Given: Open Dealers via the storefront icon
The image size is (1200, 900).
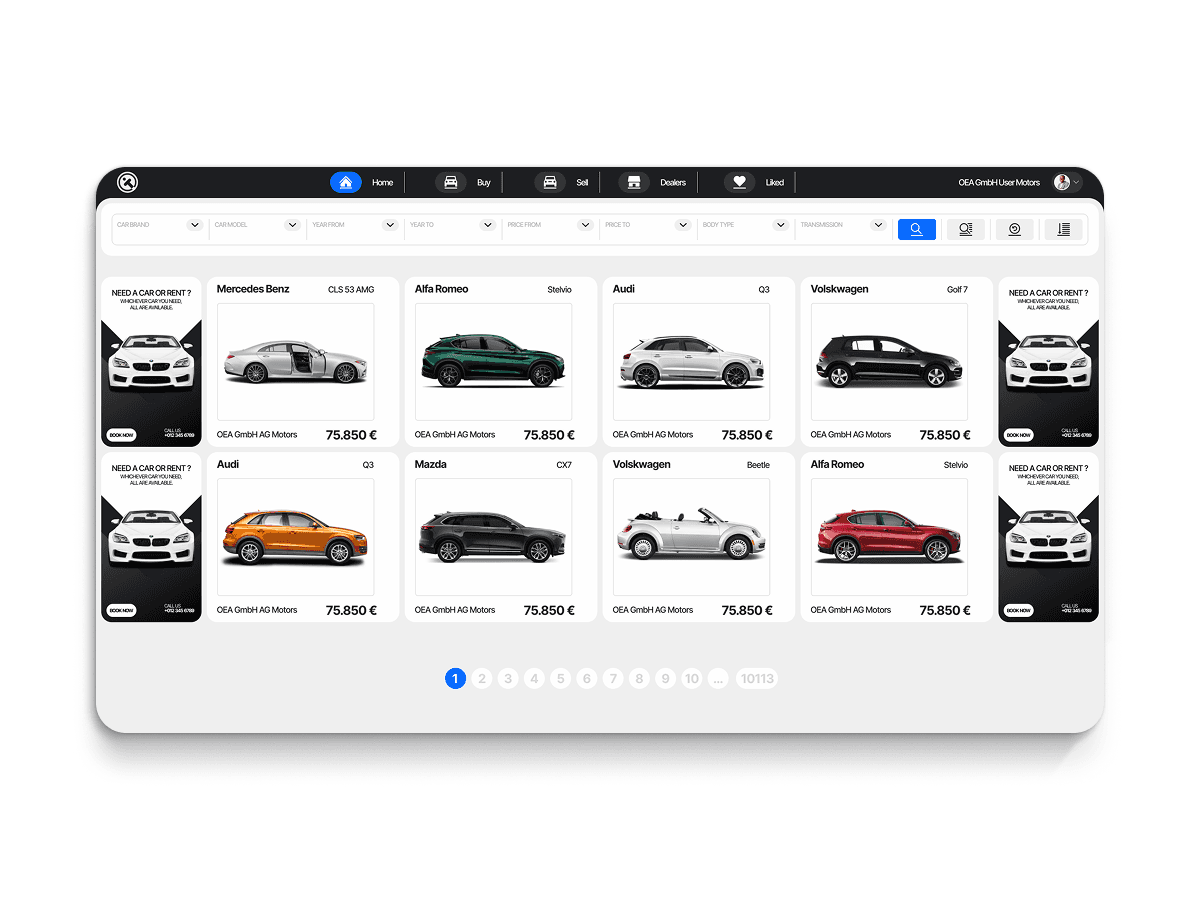Looking at the screenshot, I should coord(633,182).
